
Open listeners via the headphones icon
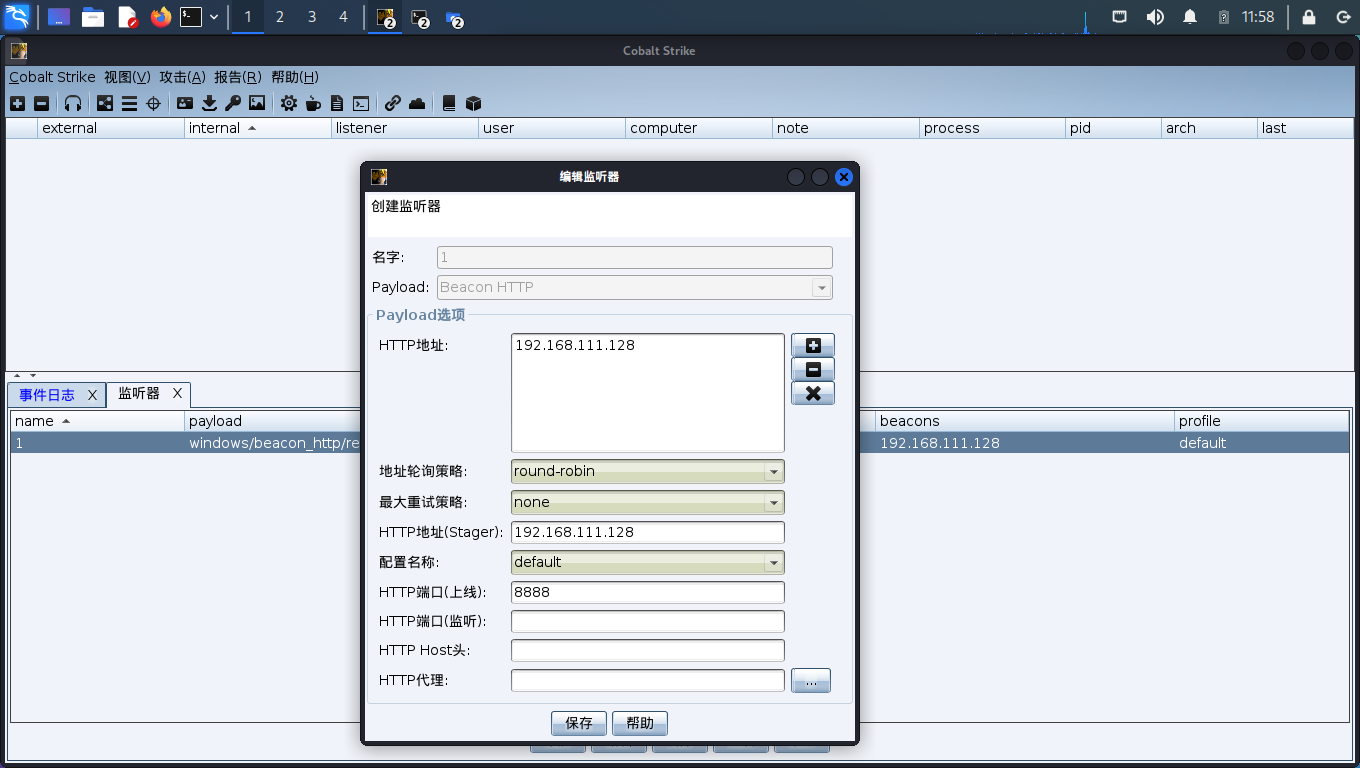pos(73,103)
